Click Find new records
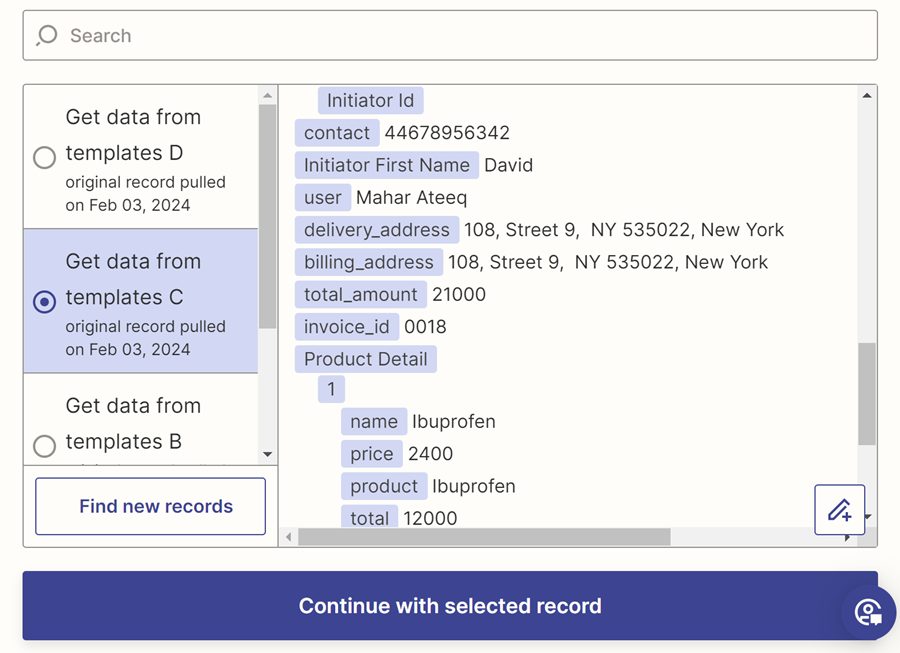Screen dimensions: 900x653 pos(150,506)
